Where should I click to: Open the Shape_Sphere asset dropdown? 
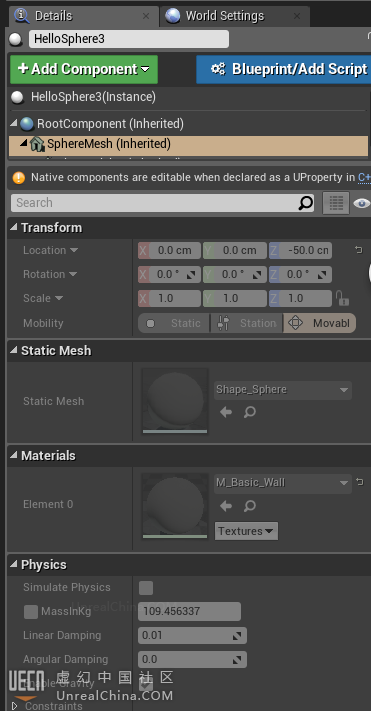click(283, 390)
